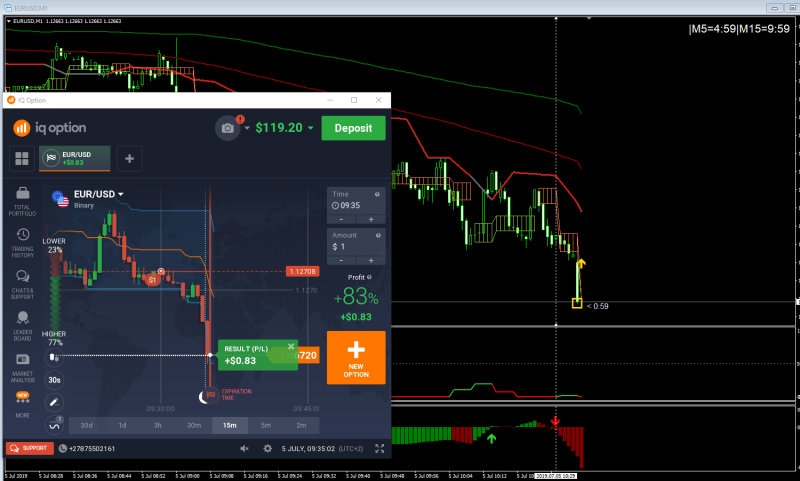
Task: Toggle sound mute icon in footer
Action: click(x=244, y=448)
